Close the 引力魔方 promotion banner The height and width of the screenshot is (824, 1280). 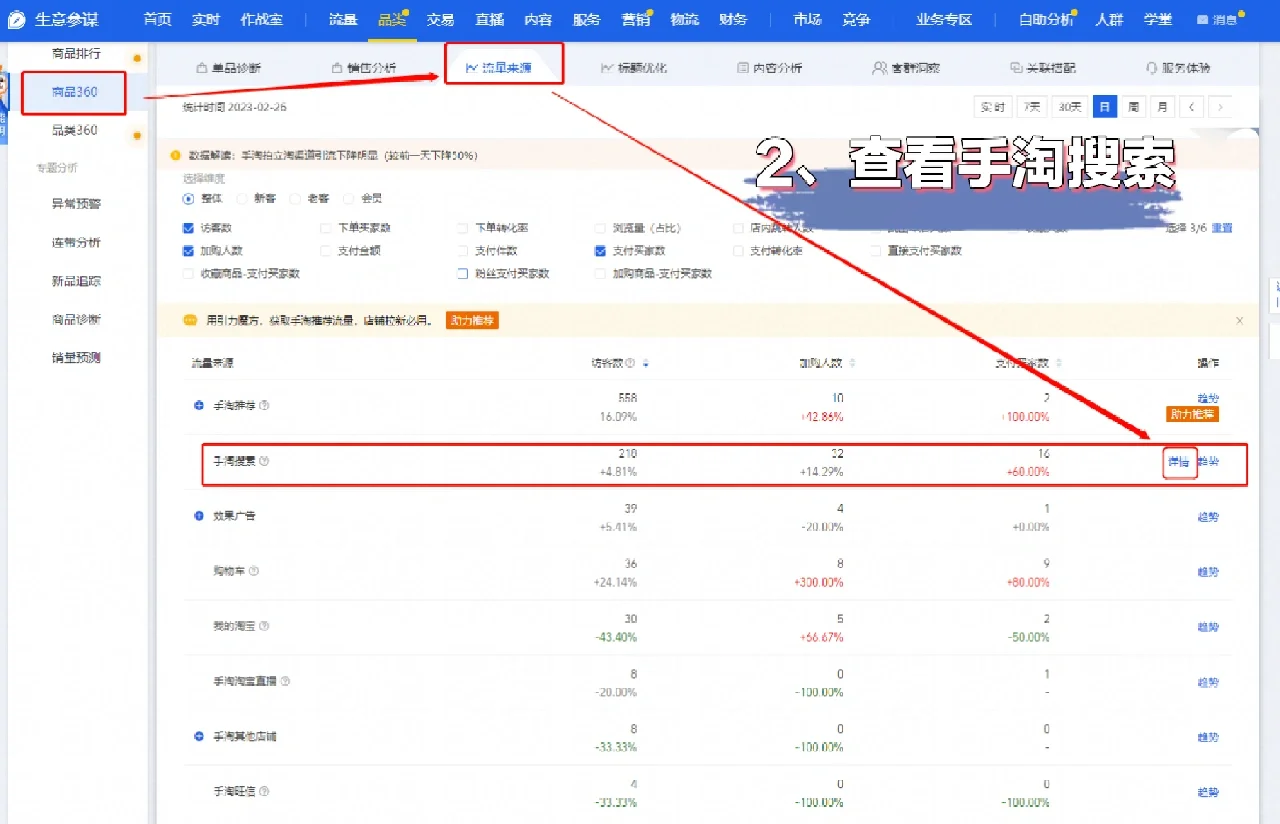(1240, 321)
